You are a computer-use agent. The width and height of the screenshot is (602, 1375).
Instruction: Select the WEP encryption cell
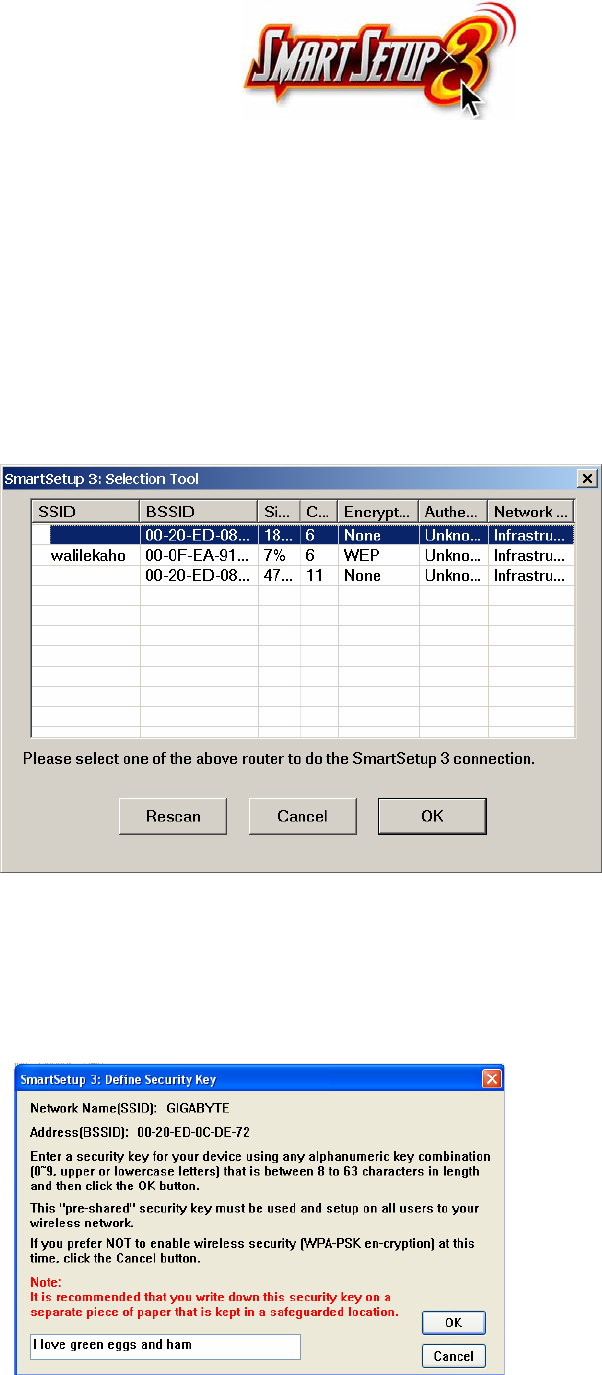(378, 555)
